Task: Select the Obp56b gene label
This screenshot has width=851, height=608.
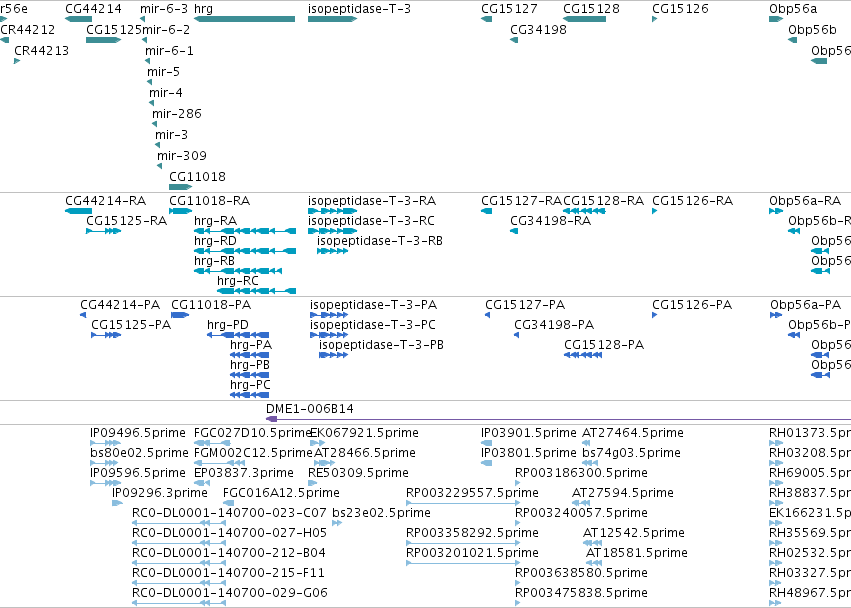Action: (x=812, y=30)
